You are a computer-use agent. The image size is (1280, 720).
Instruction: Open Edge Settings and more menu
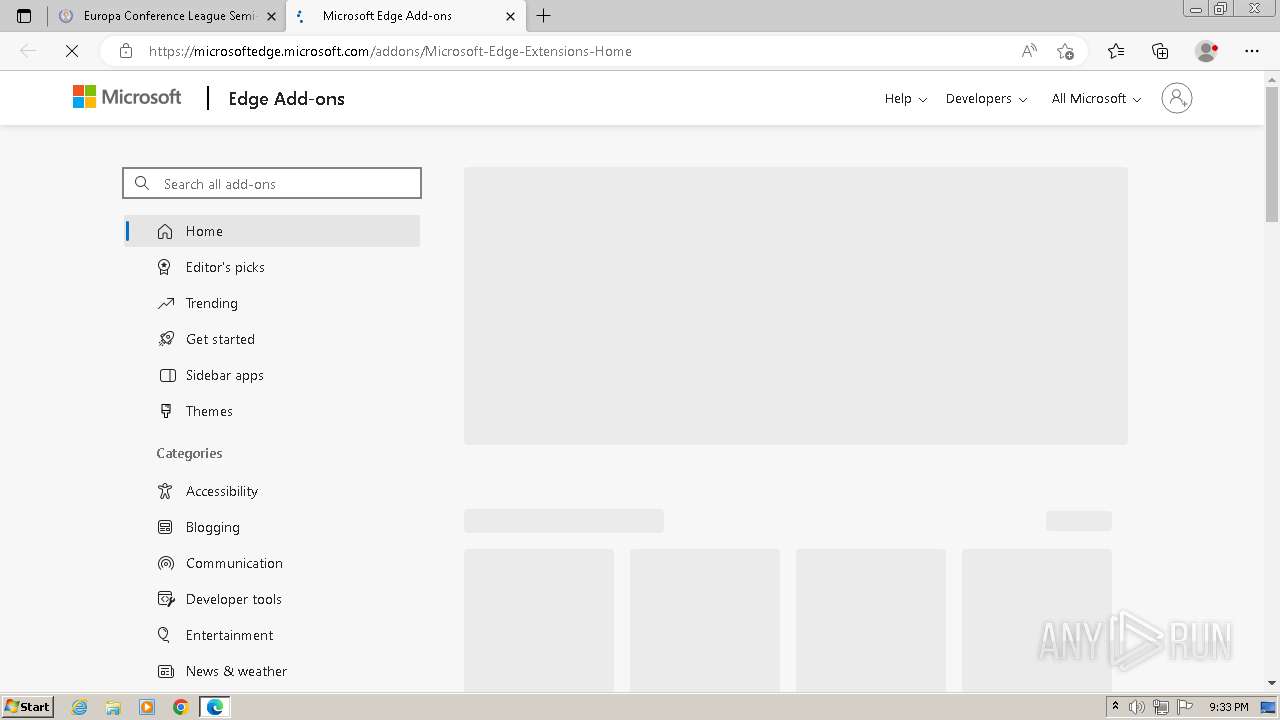(1252, 51)
